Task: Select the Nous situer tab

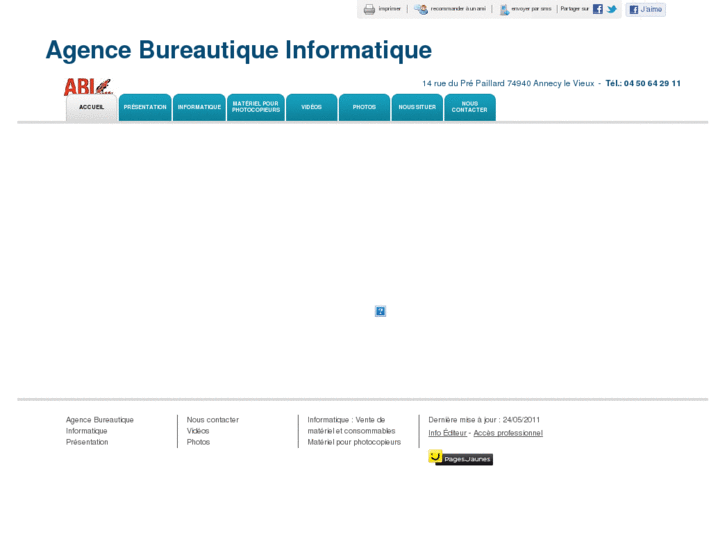Action: coord(417,107)
